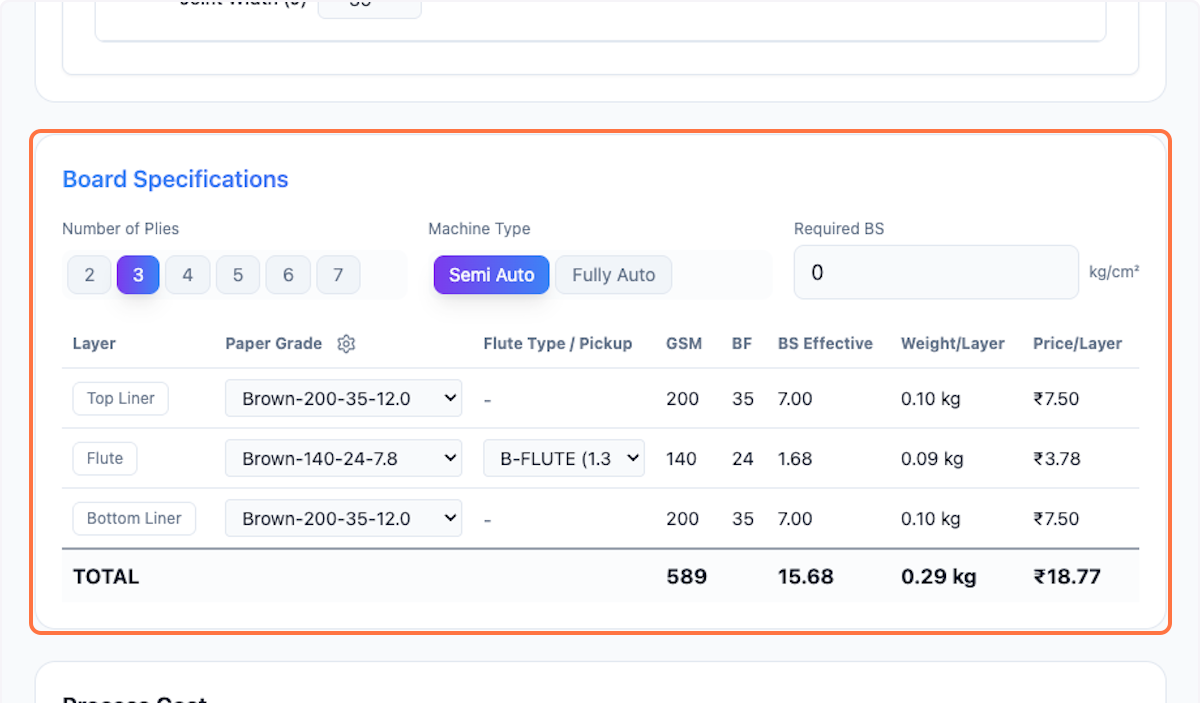Select 2 plies option
The width and height of the screenshot is (1200, 703).
(x=89, y=275)
